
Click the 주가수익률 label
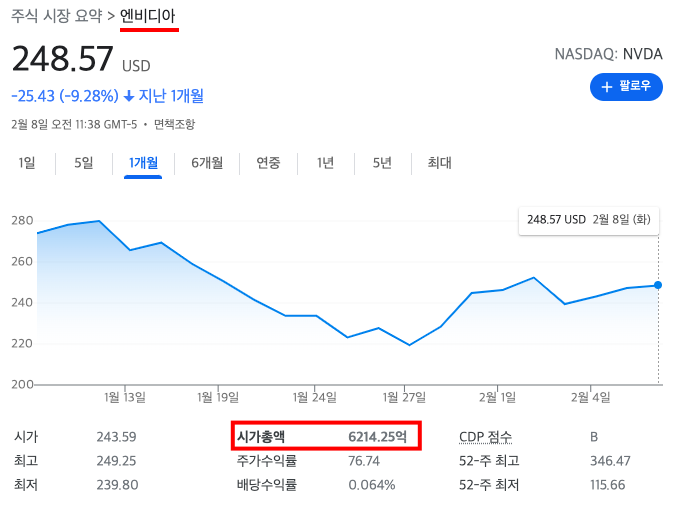click(267, 461)
